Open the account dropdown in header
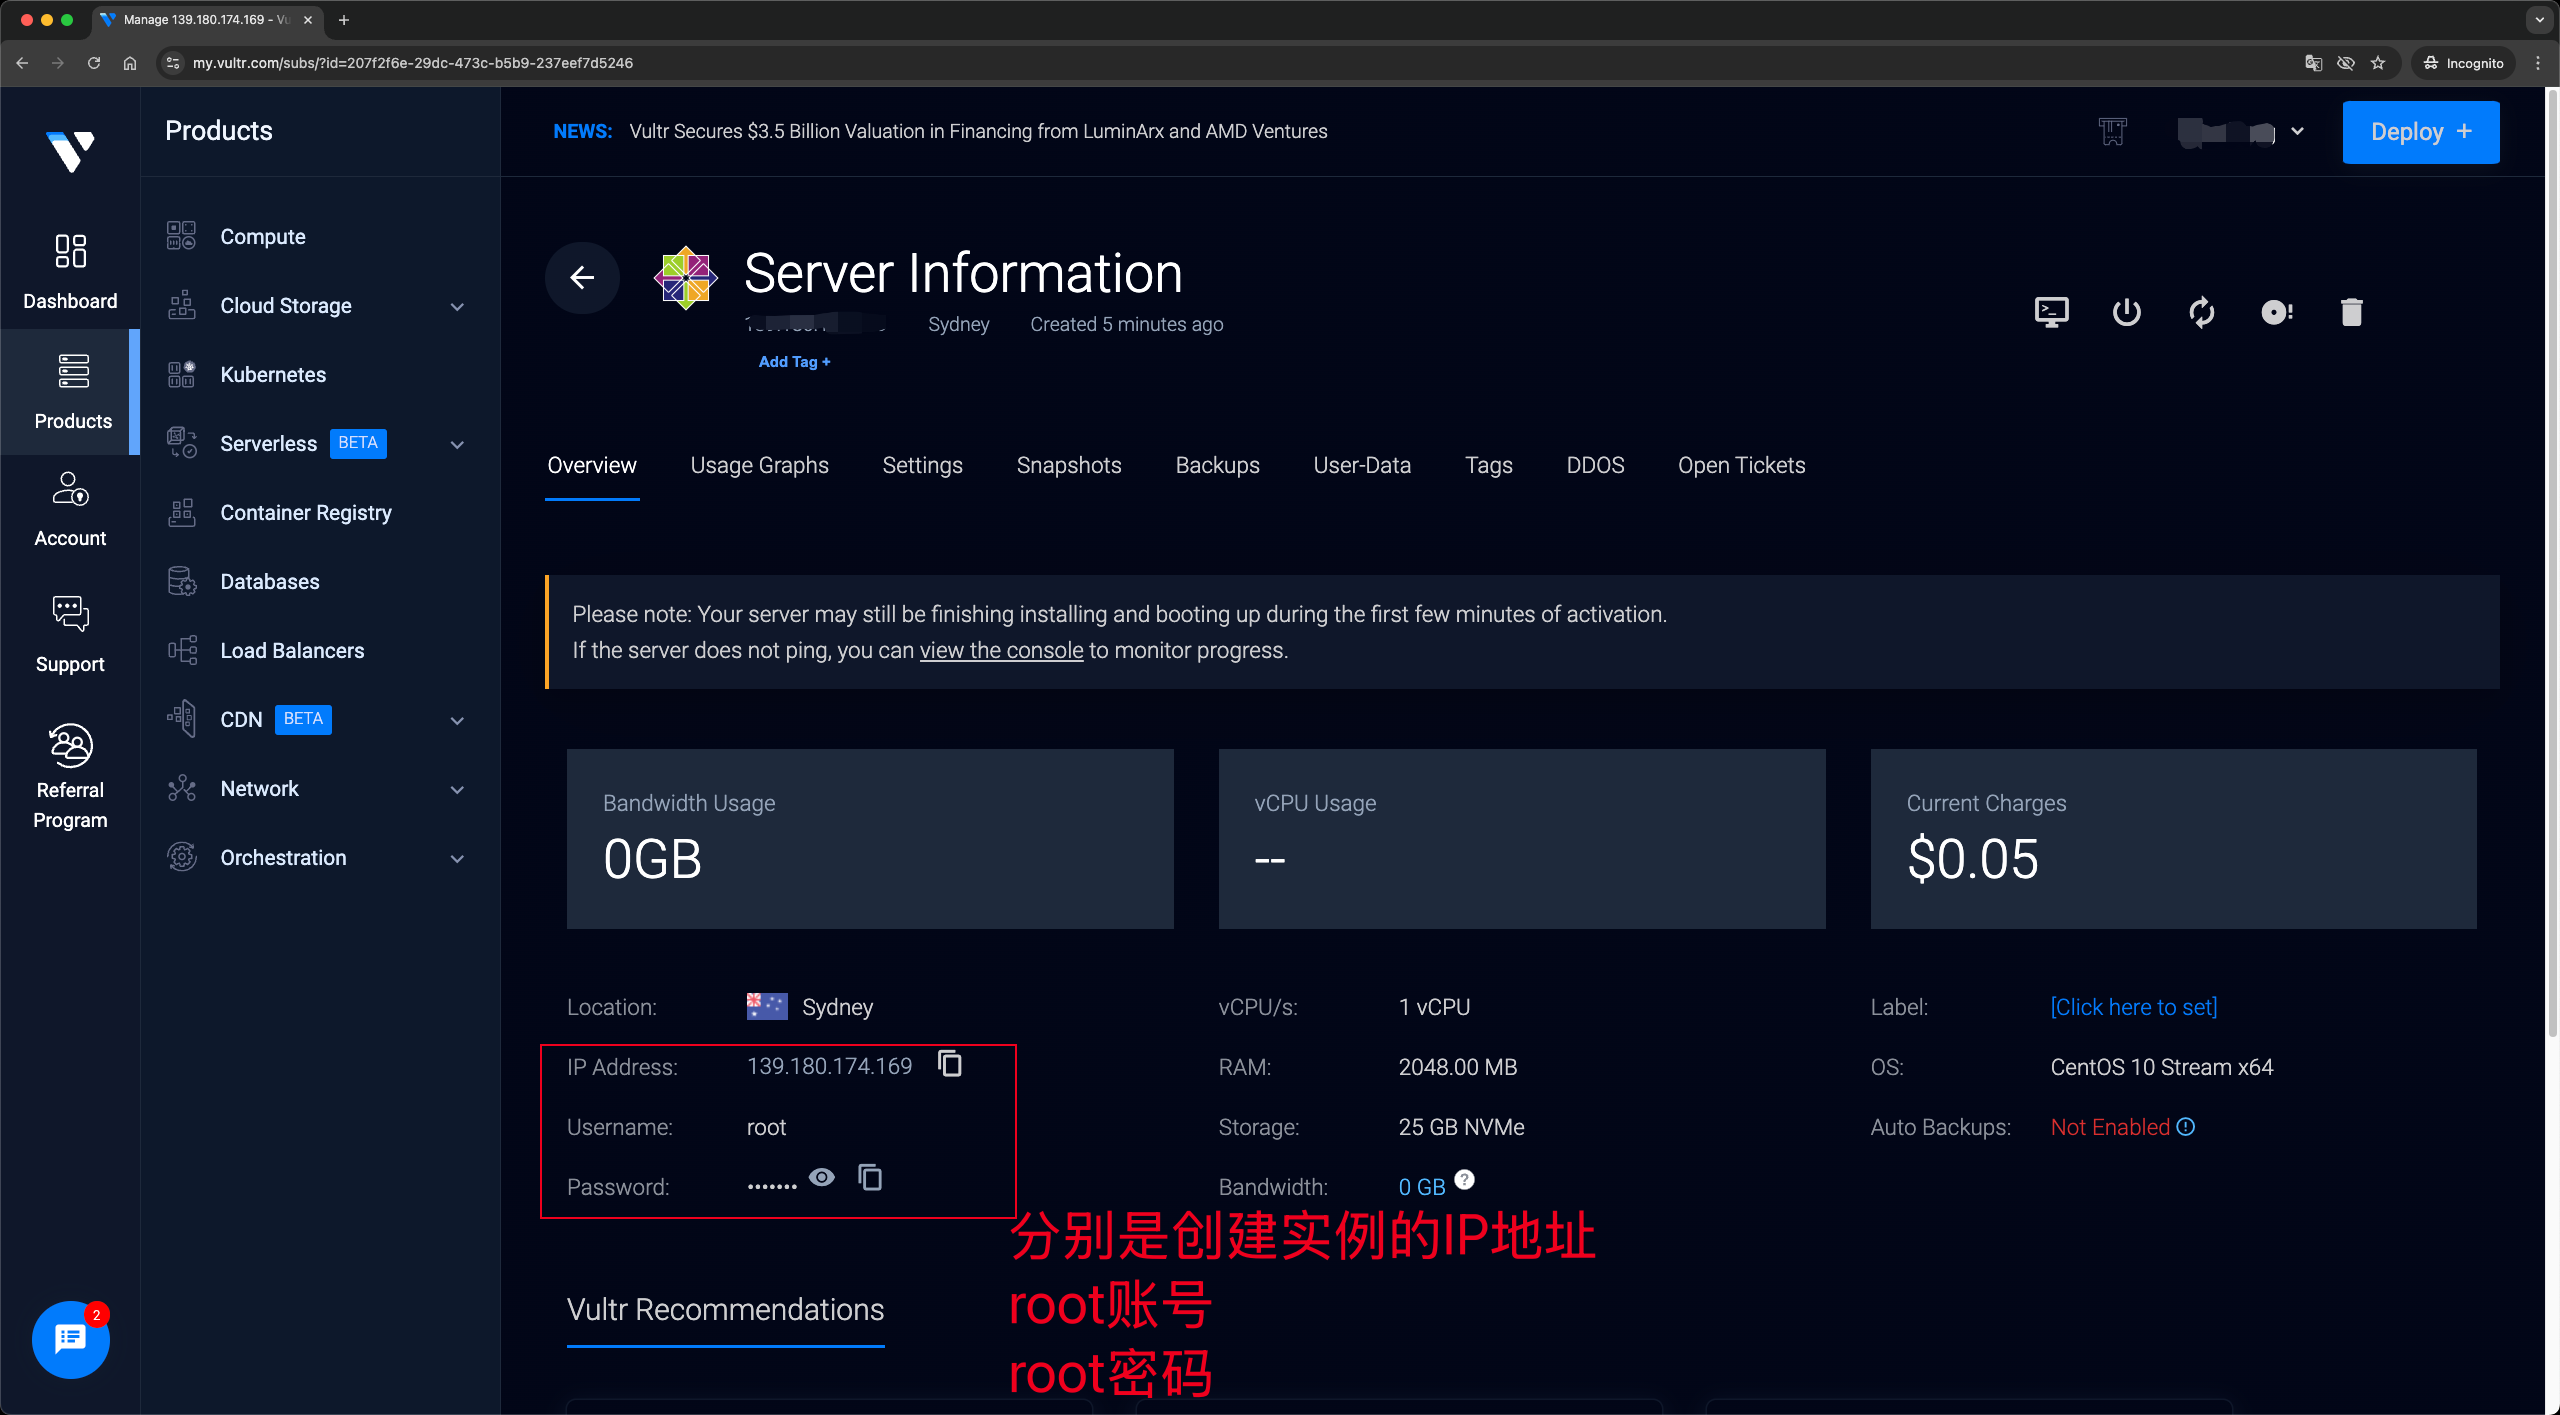Screen dimensions: 2560x1415 2297,131
